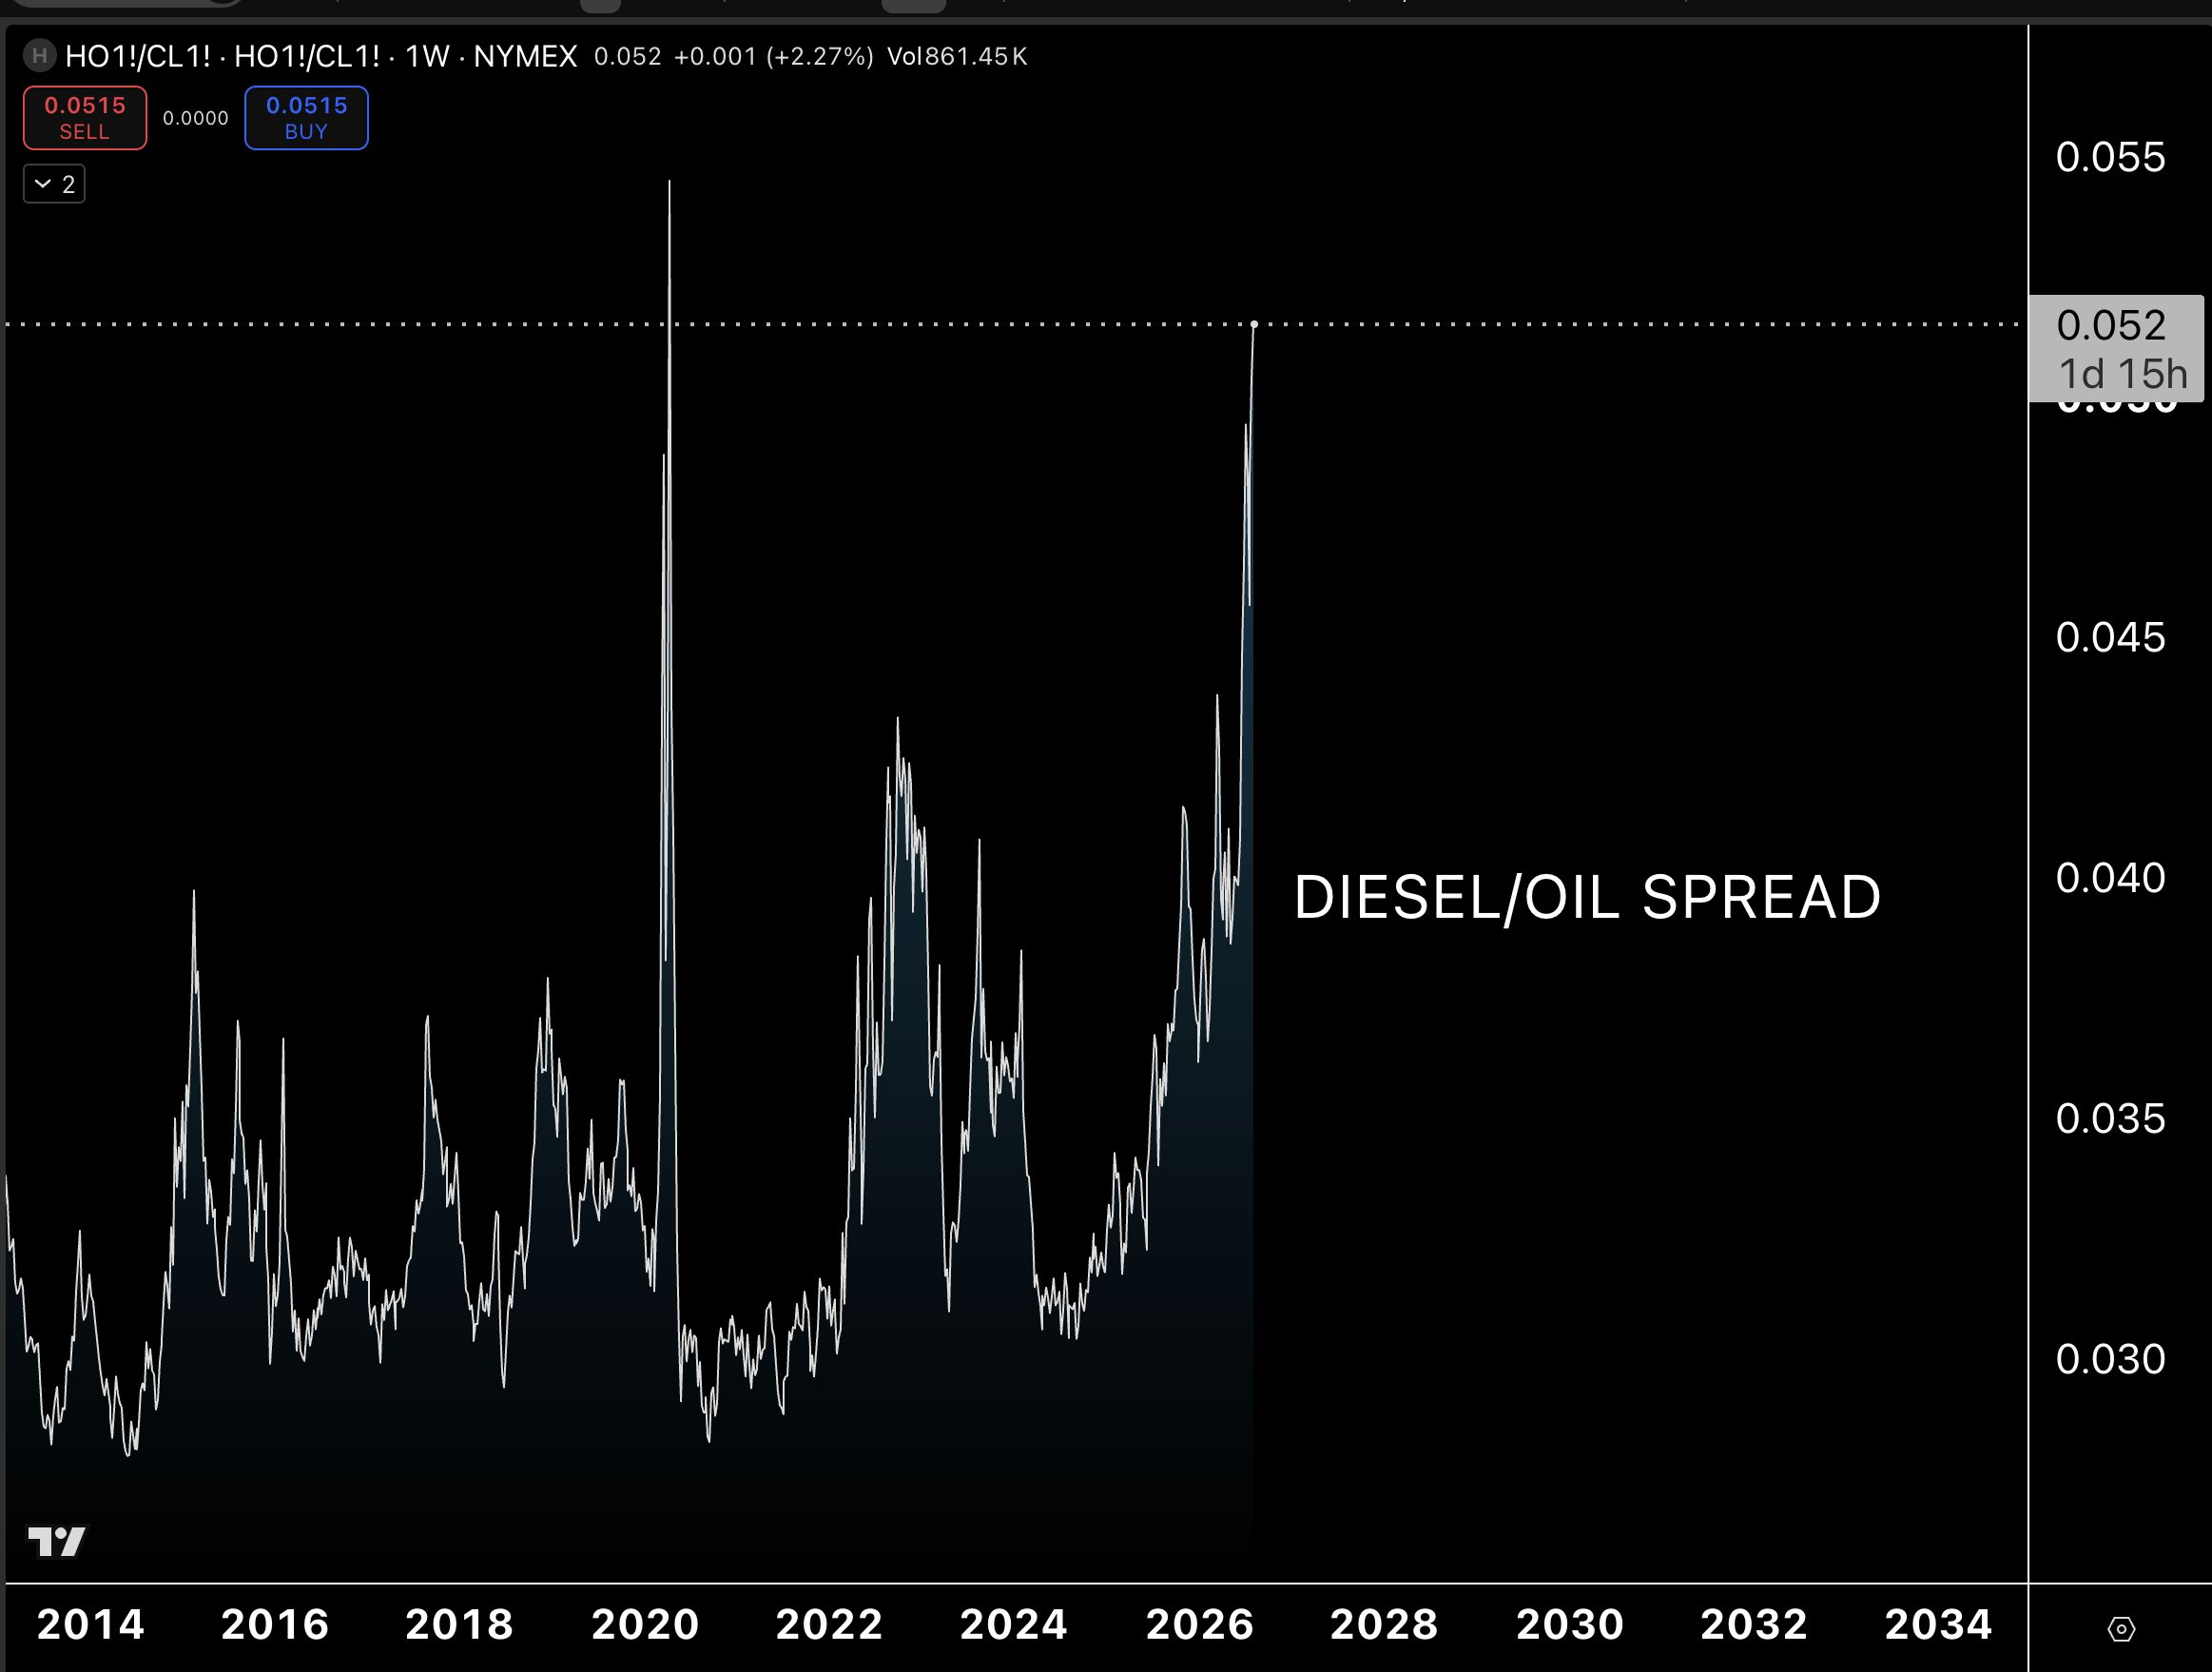Click the current price label 0.052 on axis
The image size is (2212, 1672).
[2111, 325]
